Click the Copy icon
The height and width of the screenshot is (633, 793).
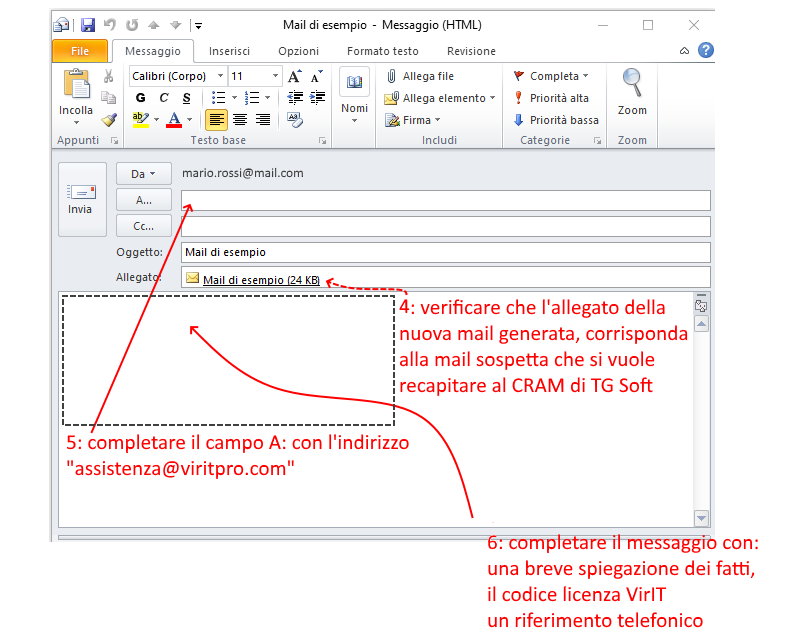(x=108, y=98)
